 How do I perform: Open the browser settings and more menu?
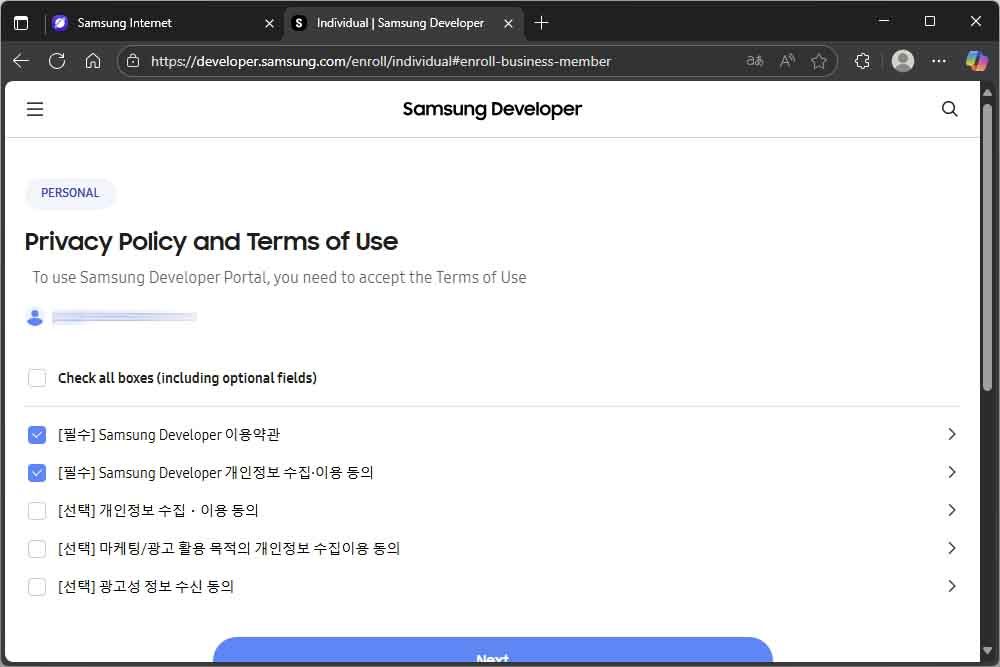click(x=939, y=61)
